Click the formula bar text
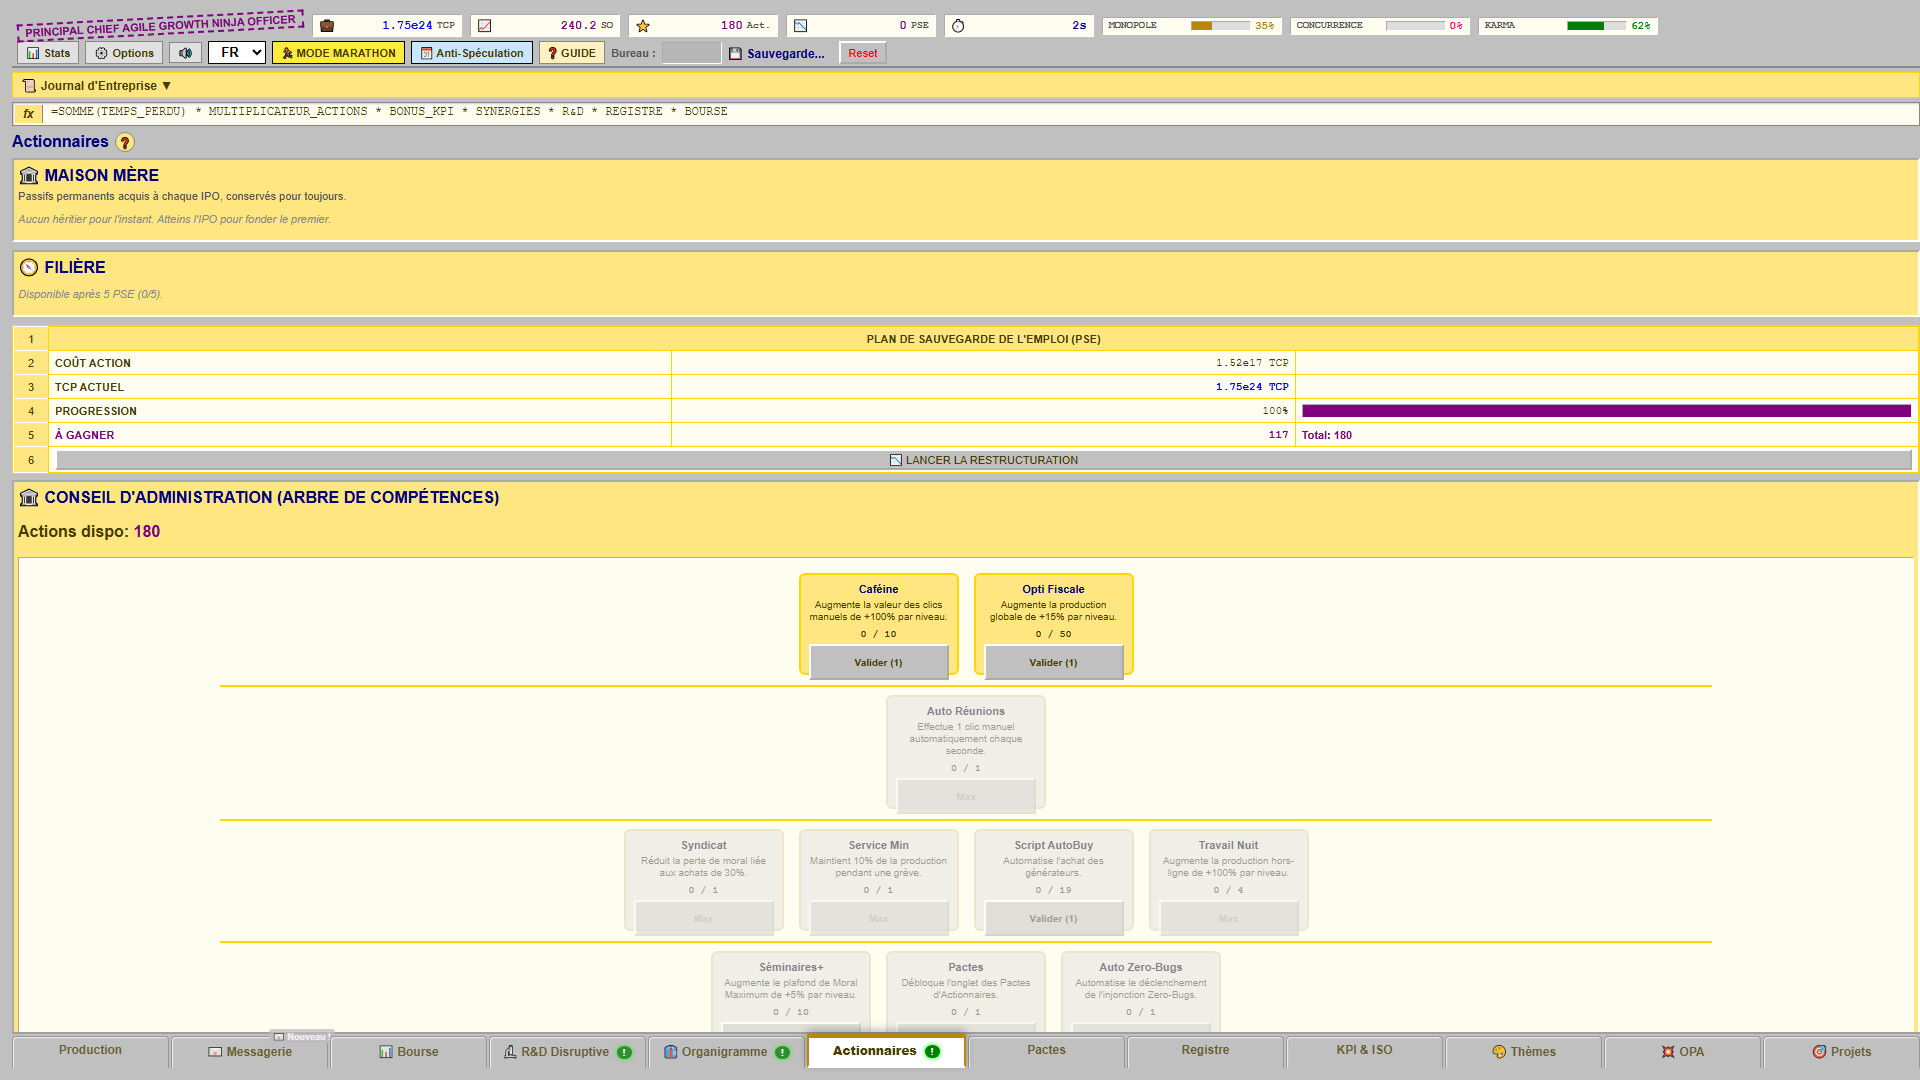The width and height of the screenshot is (1920, 1080). [389, 112]
